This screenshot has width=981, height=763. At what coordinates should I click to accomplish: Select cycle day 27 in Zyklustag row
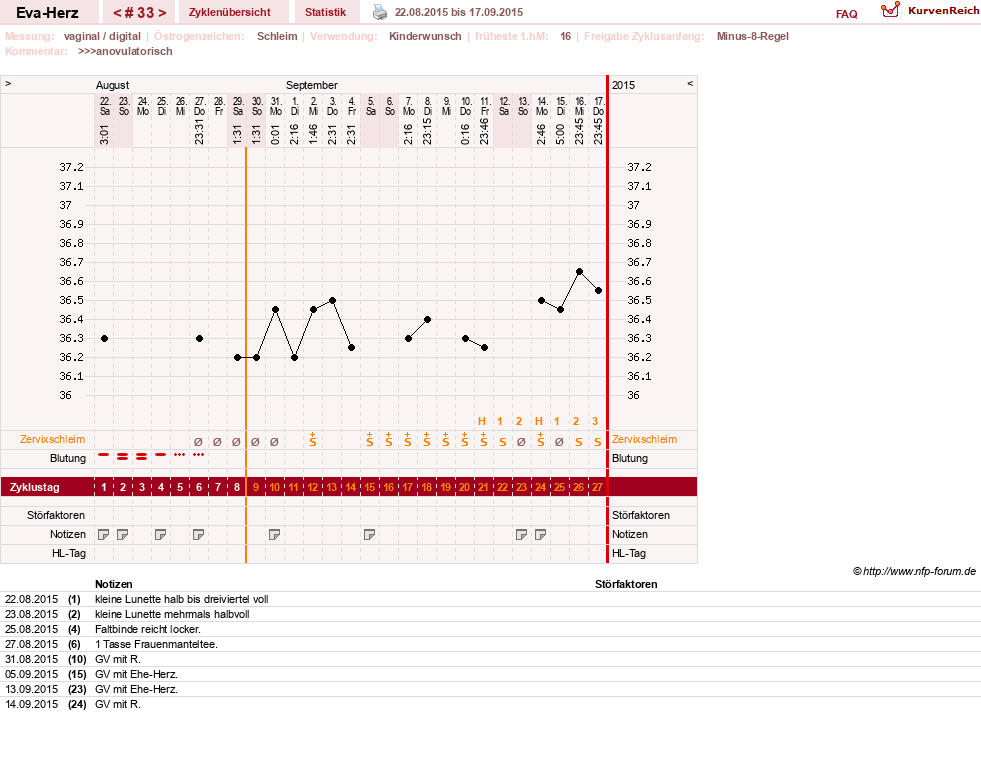point(597,487)
